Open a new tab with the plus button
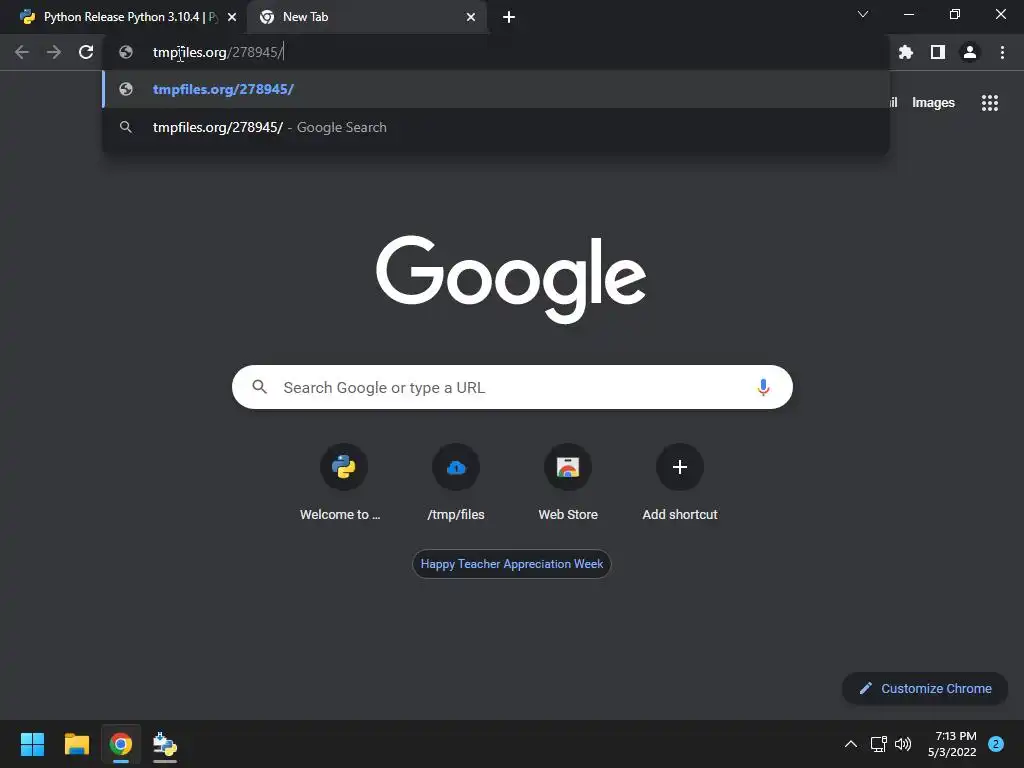Image resolution: width=1024 pixels, height=768 pixels. (509, 17)
